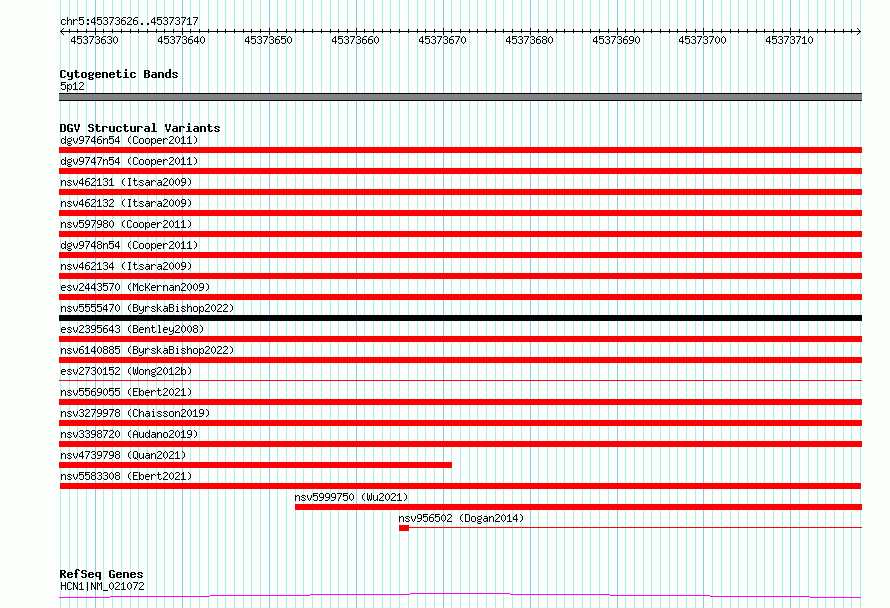Screen dimensions: 890x608
Task: Click ruler position 45373700
Action: 702,40
